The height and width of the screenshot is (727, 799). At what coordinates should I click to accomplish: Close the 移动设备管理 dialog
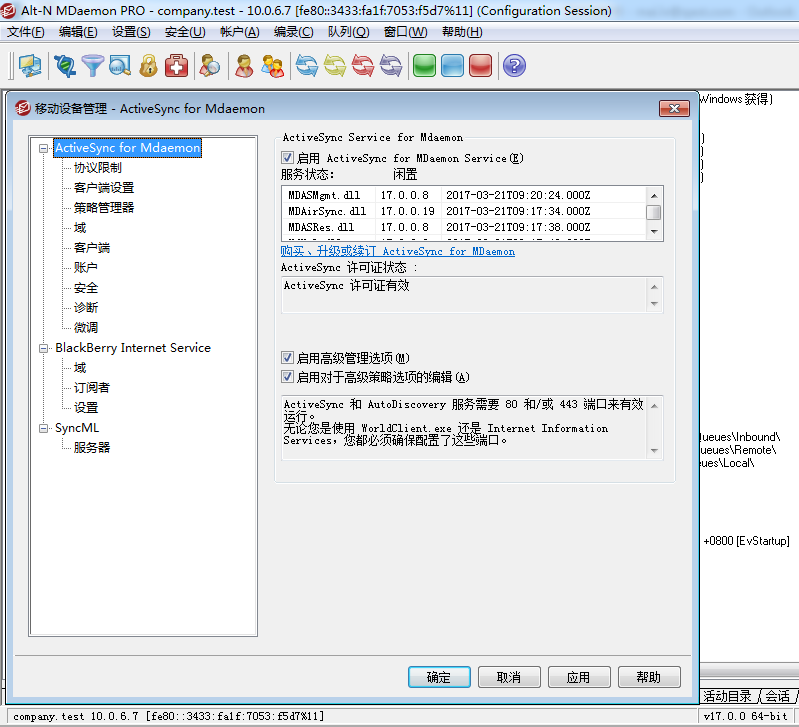point(674,109)
